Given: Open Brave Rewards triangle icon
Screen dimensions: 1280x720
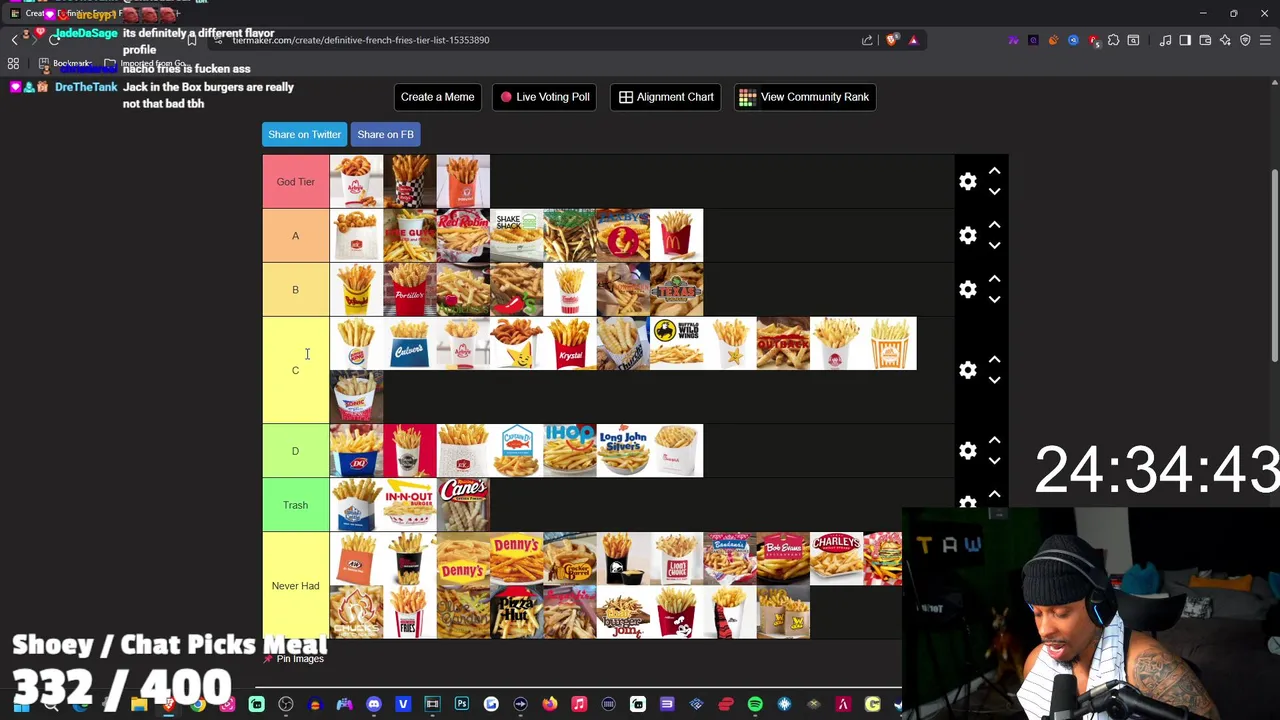Looking at the screenshot, I should 913,40.
